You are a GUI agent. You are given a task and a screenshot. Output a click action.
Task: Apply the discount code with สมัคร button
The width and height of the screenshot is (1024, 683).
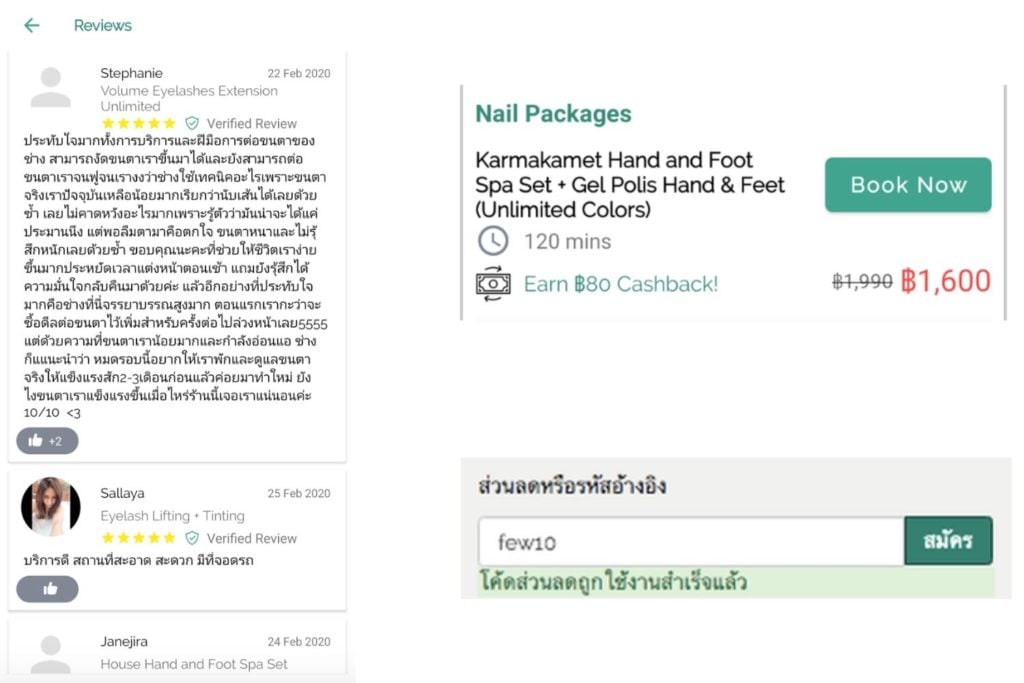click(948, 541)
